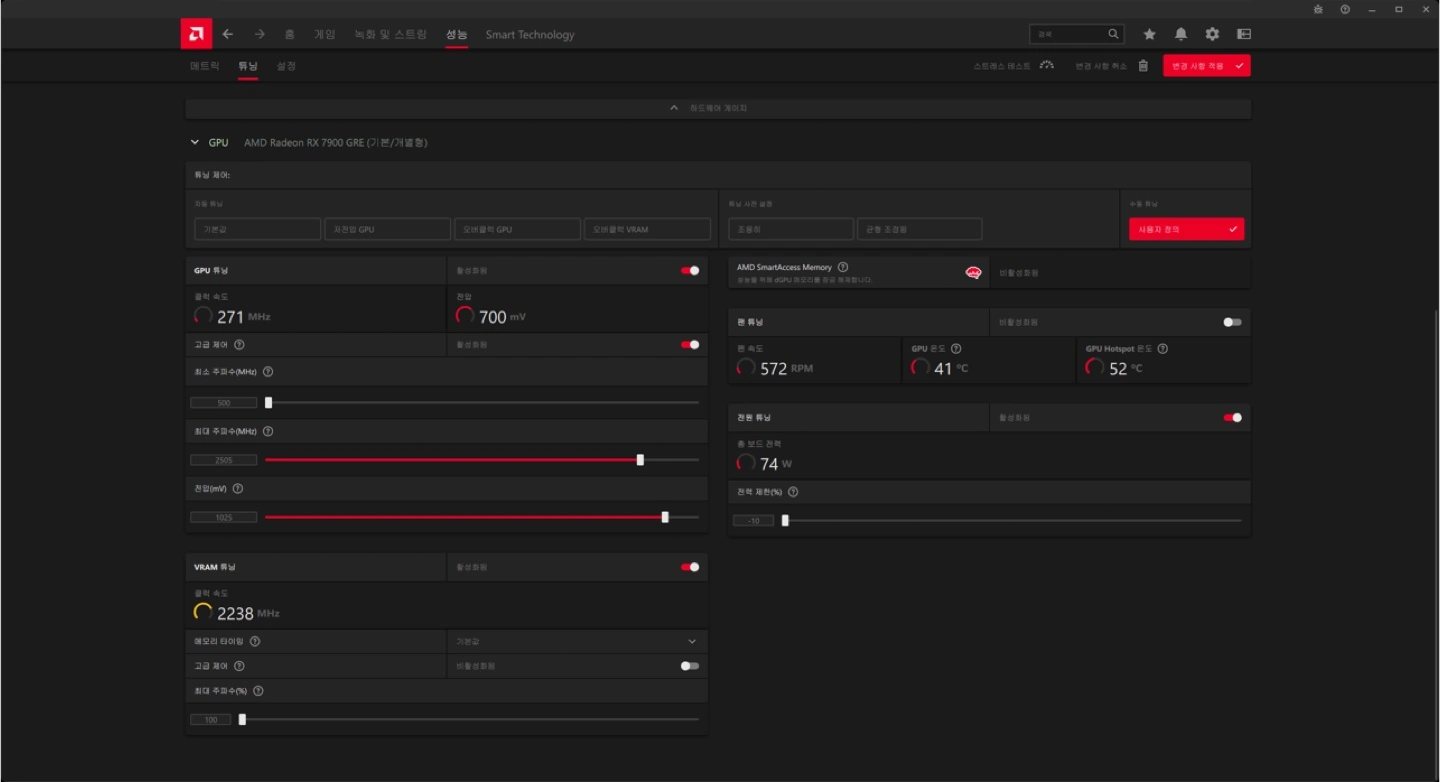Open help for 전압(mV)
The width and height of the screenshot is (1440, 782).
click(x=238, y=489)
